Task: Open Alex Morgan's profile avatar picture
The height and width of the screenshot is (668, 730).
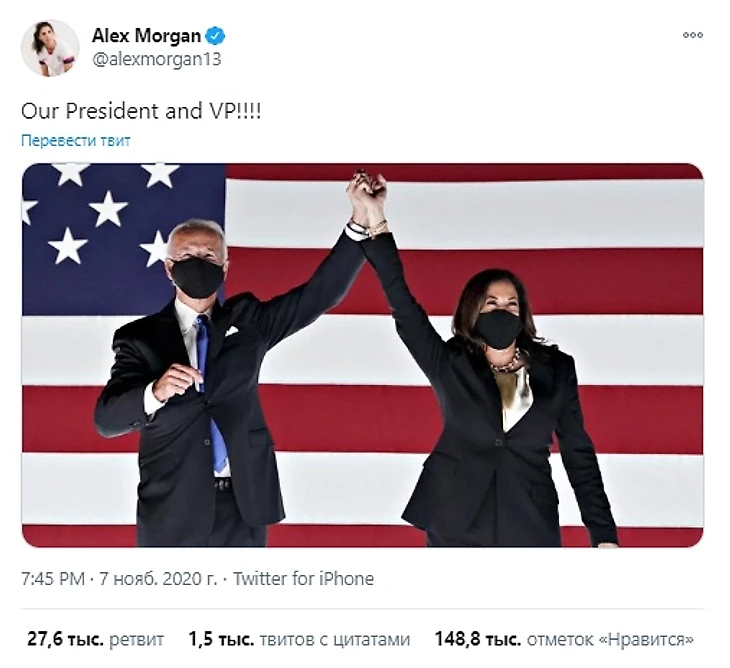Action: click(50, 47)
